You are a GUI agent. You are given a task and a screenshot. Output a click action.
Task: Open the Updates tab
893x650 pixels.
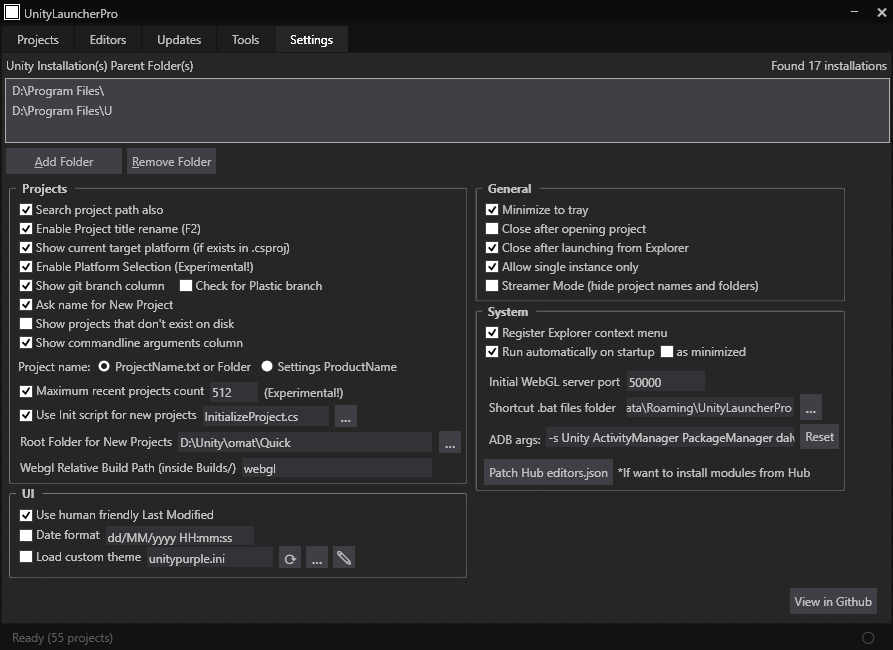[179, 39]
